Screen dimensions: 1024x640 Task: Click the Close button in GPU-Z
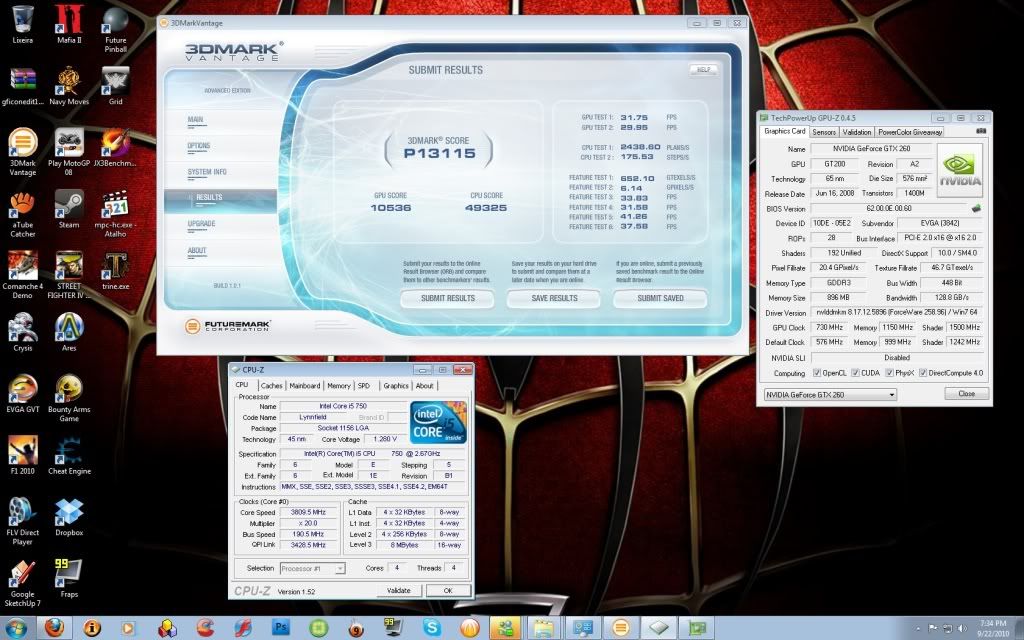967,394
